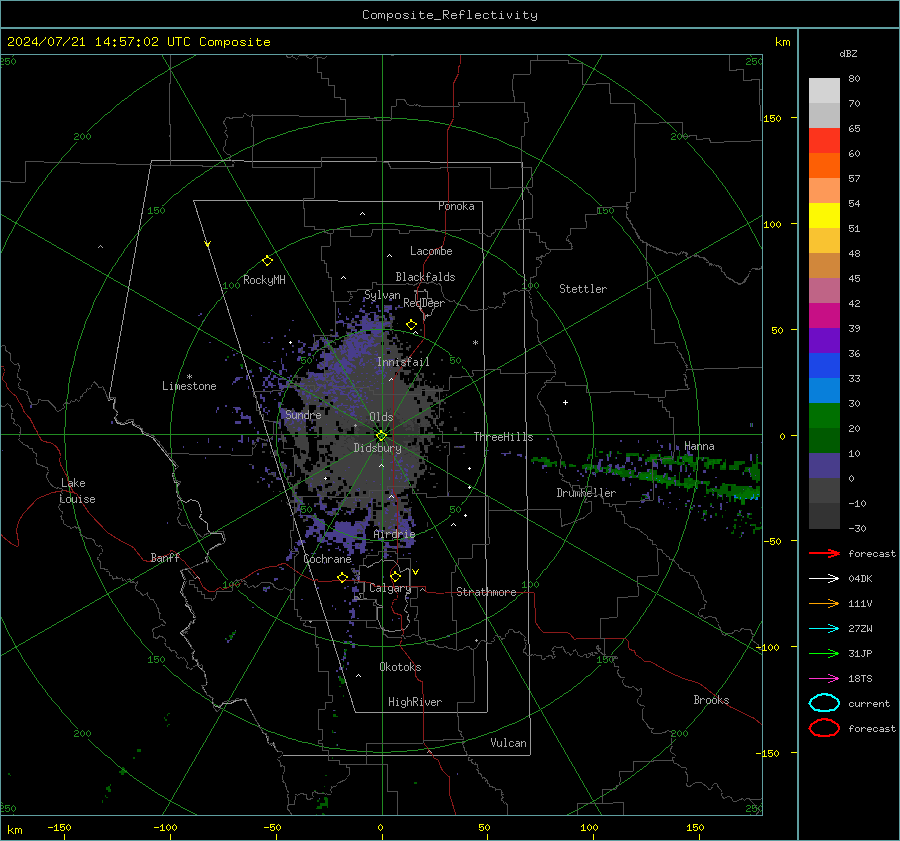Click the white asterisk marker above ThreeHills

click(475, 343)
